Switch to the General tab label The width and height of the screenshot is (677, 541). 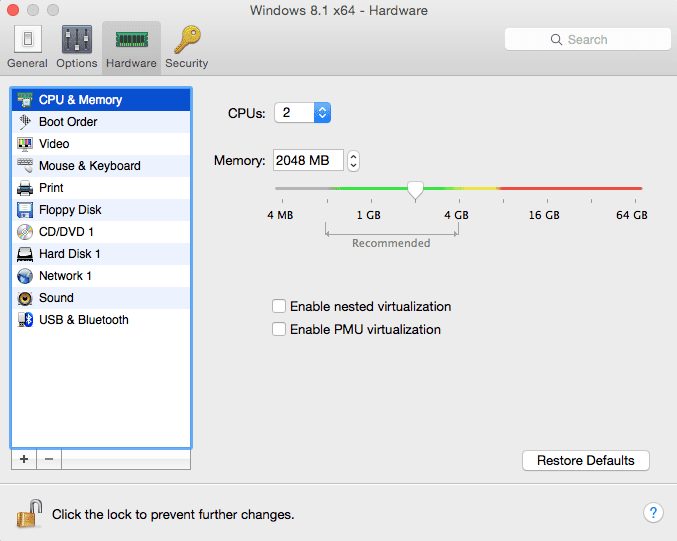28,63
